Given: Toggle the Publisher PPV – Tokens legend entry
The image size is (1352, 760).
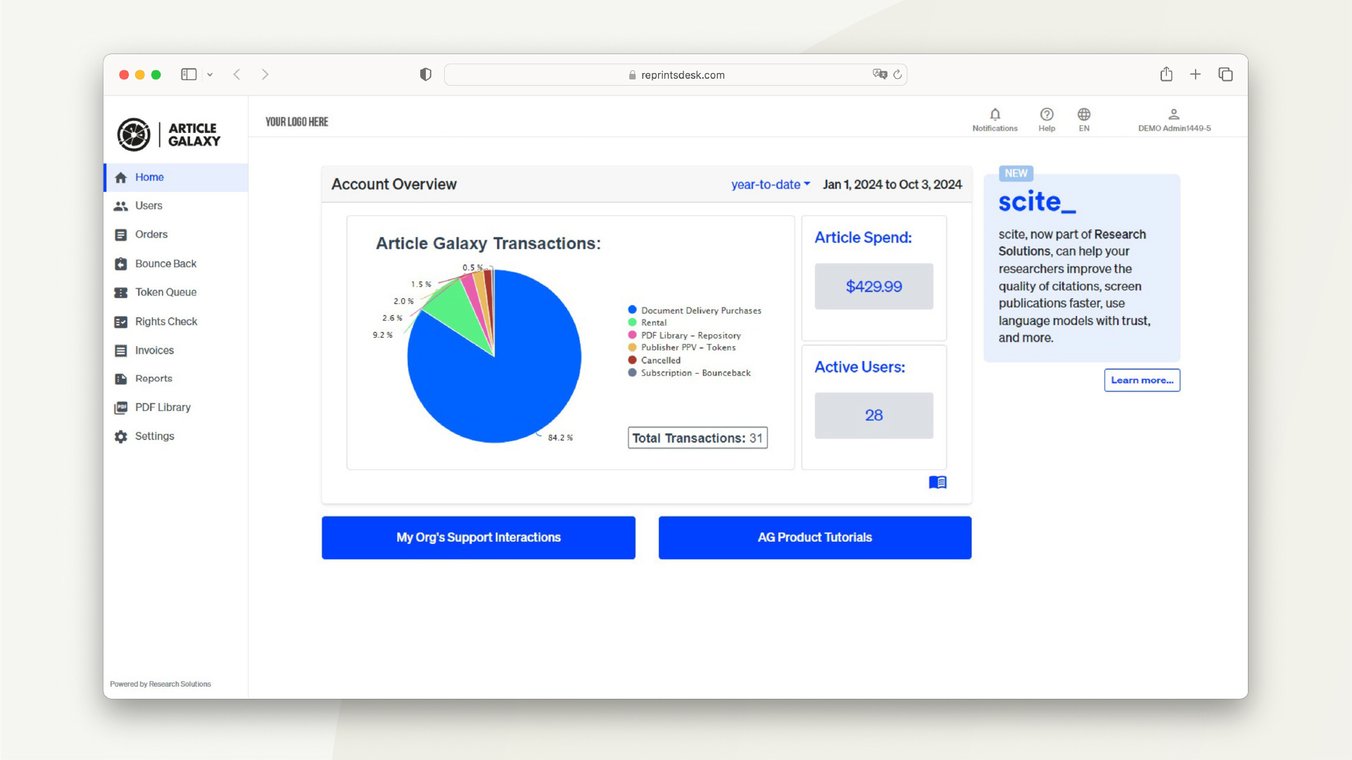Looking at the screenshot, I should pyautogui.click(x=682, y=348).
